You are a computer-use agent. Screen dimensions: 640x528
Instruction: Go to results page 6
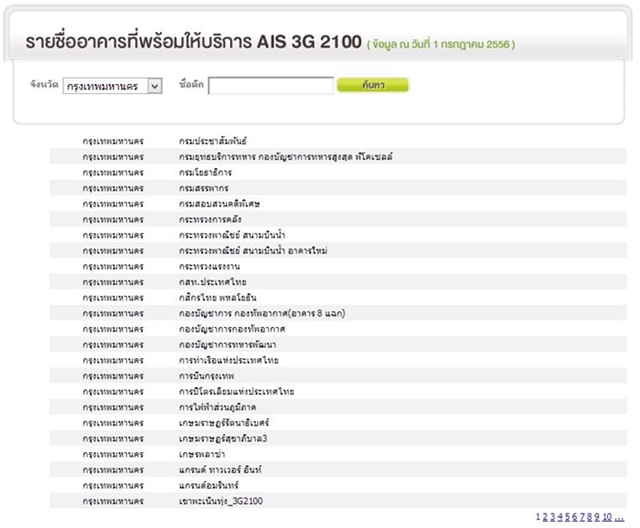[575, 517]
